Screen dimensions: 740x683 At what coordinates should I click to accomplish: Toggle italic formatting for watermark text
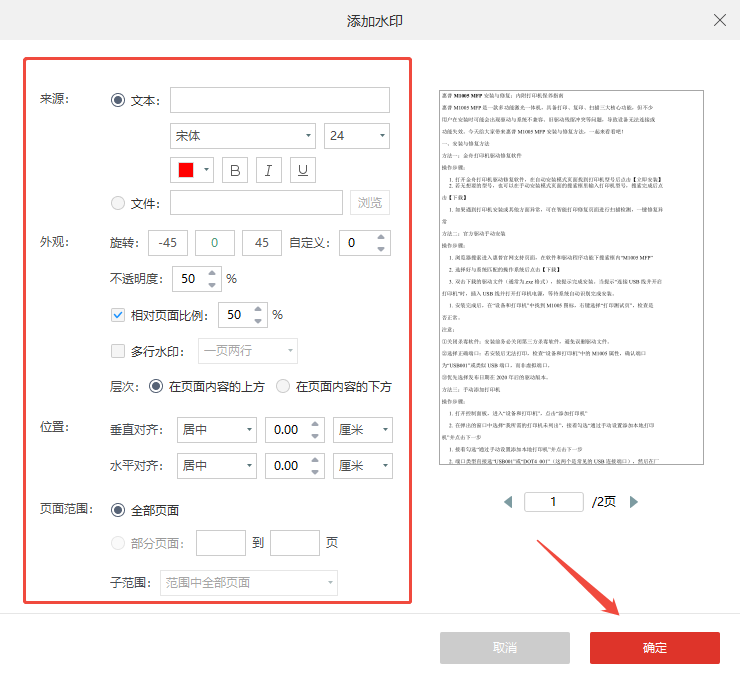click(269, 170)
